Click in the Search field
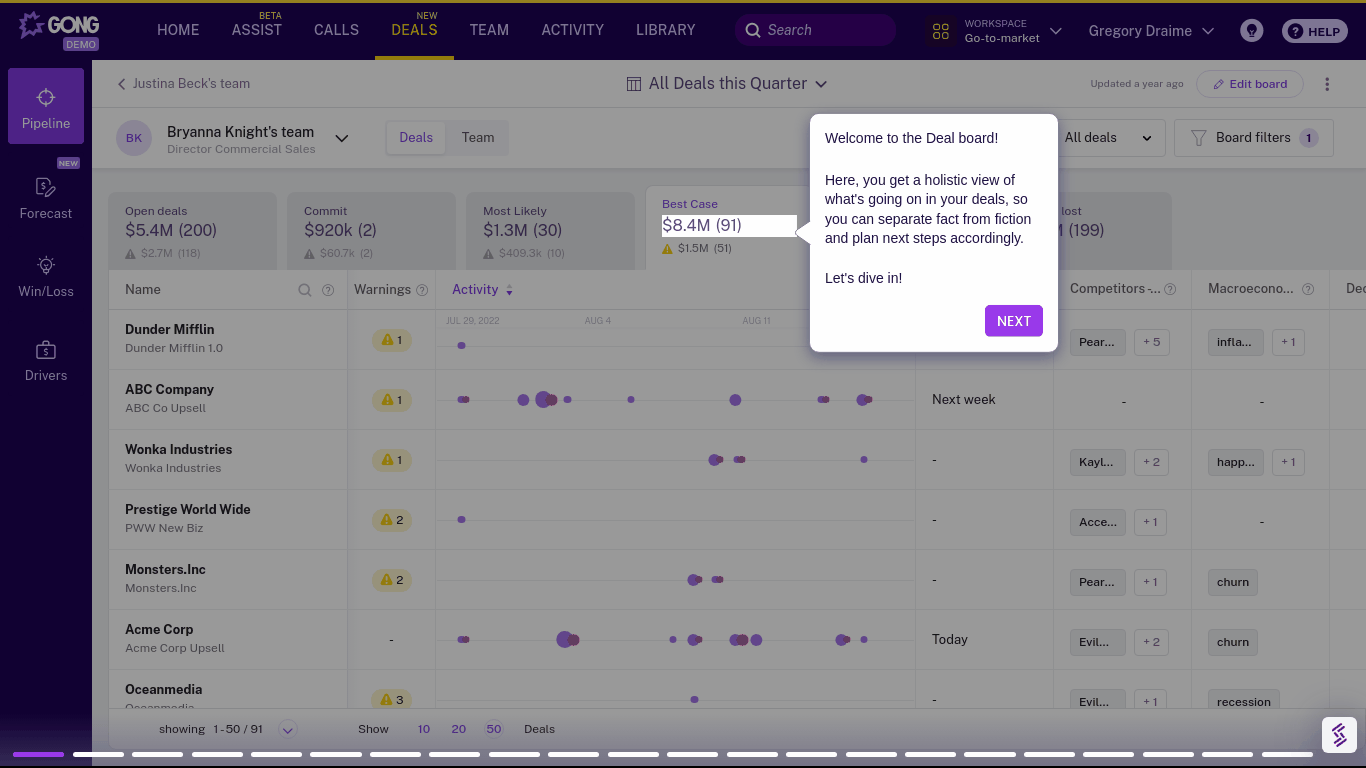 tap(815, 30)
